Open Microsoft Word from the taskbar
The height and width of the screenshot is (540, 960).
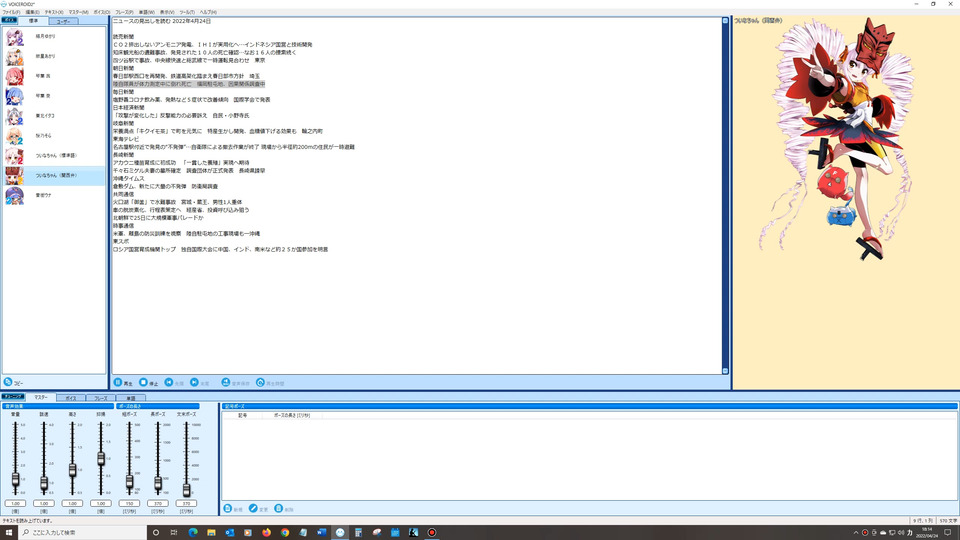pyautogui.click(x=321, y=533)
